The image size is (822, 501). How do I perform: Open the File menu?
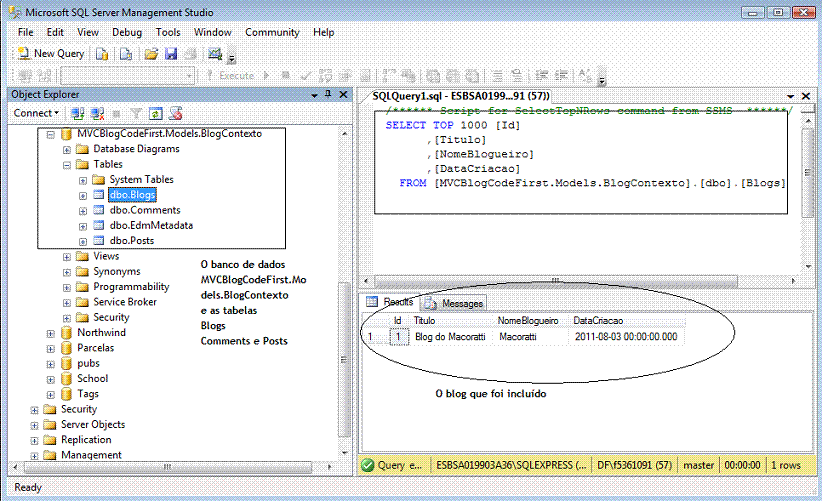coord(25,32)
